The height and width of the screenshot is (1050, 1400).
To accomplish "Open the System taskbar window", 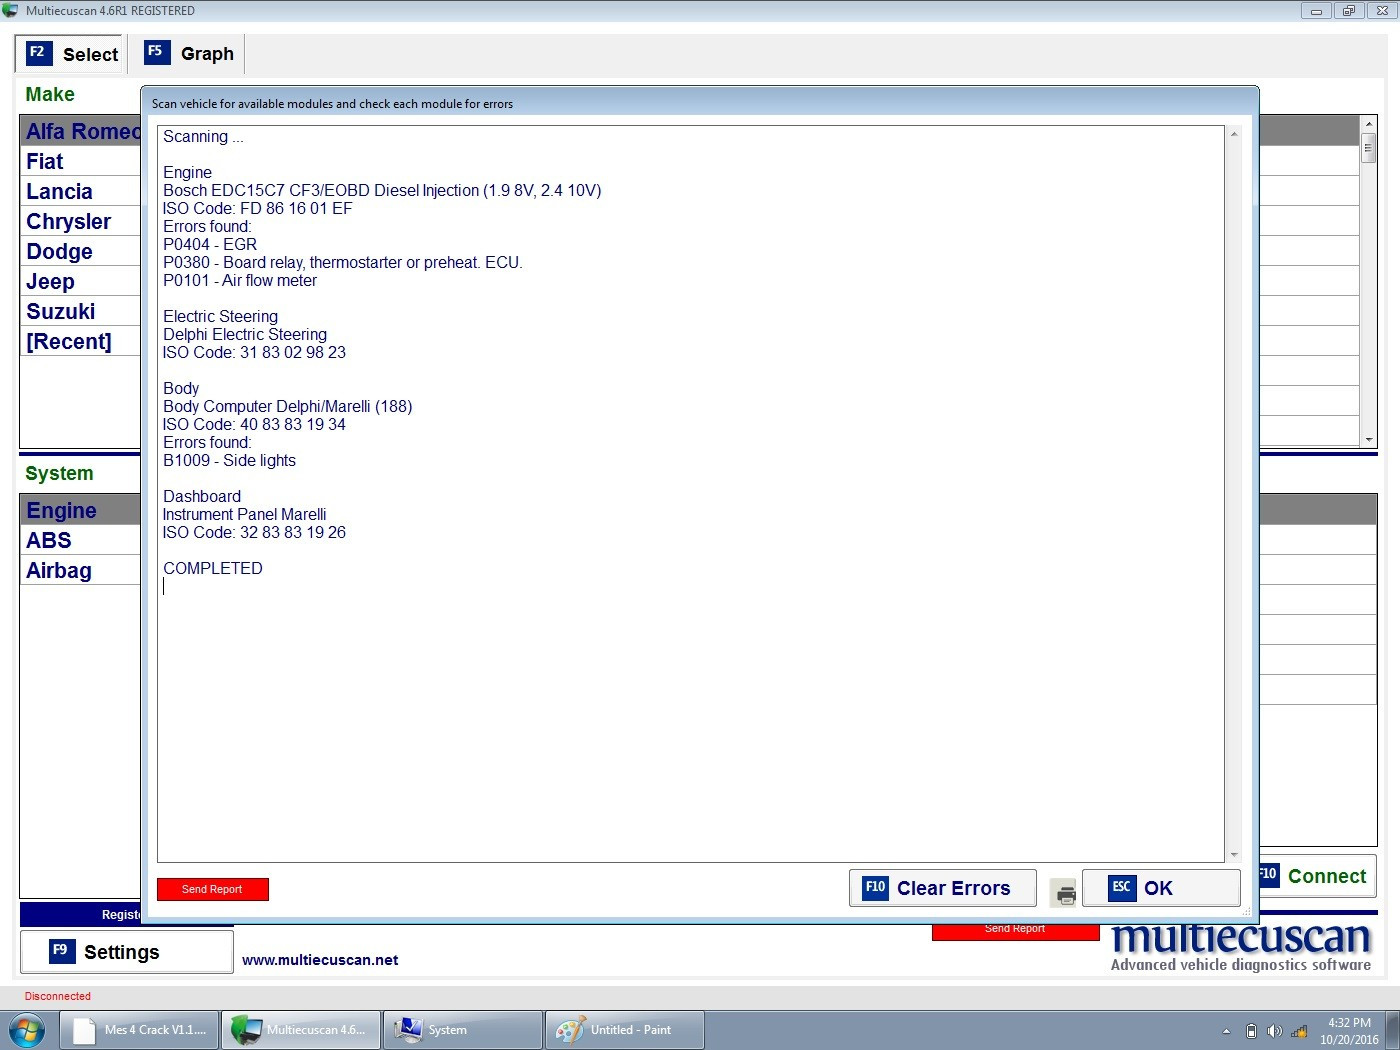I will pyautogui.click(x=463, y=1030).
